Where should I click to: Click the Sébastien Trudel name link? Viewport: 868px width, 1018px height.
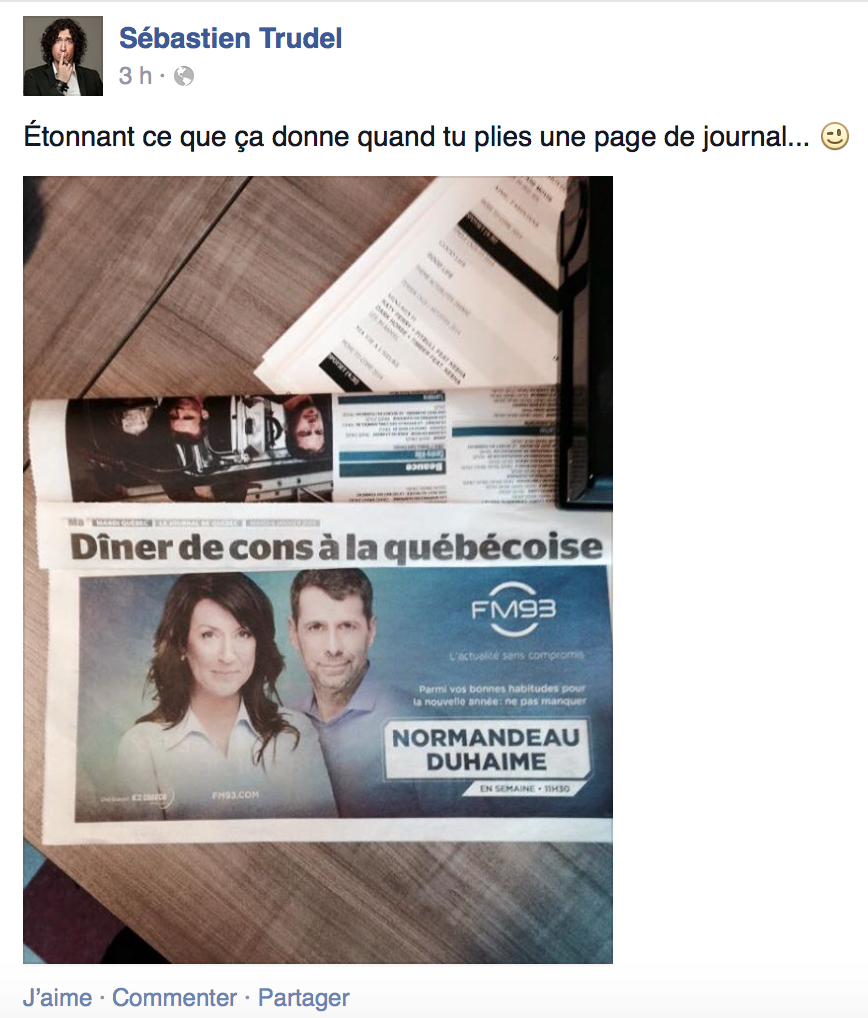tap(230, 38)
